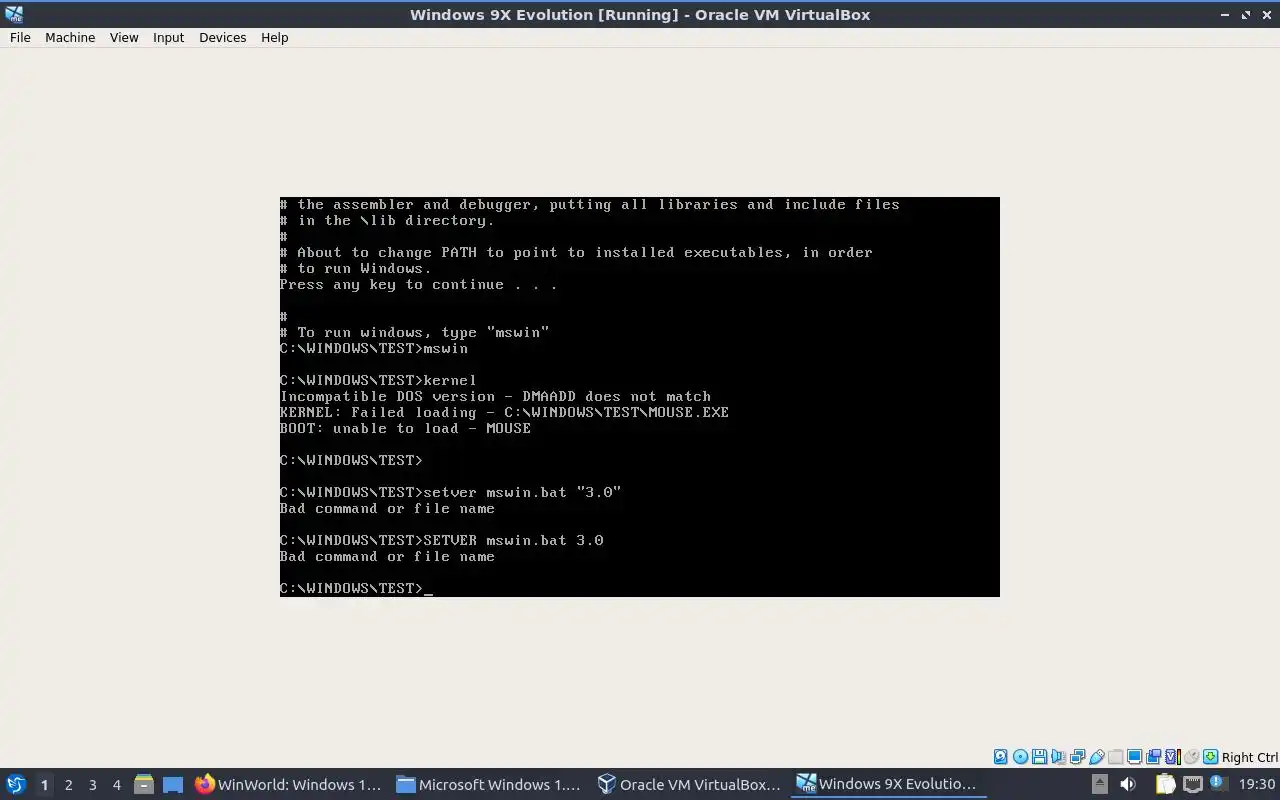Image resolution: width=1280 pixels, height=800 pixels.
Task: Click the recording status icon
Action: pos(1153,757)
